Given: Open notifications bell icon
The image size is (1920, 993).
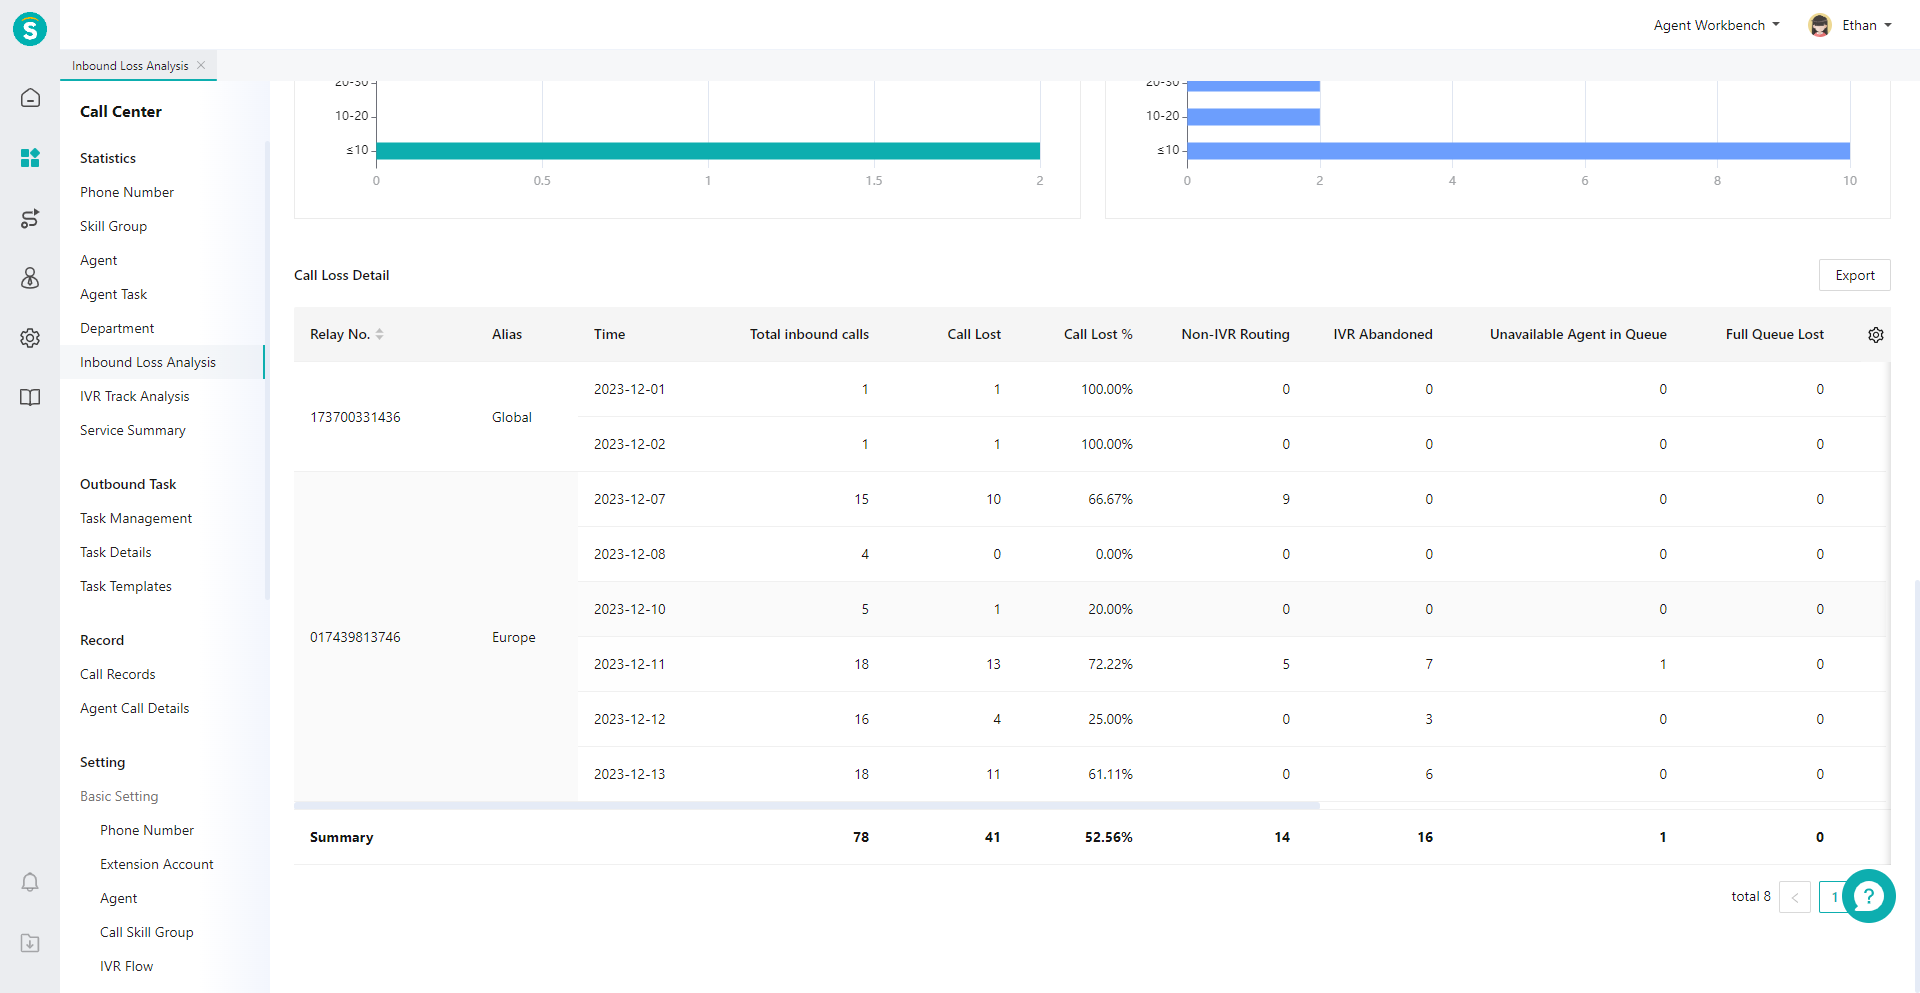Looking at the screenshot, I should pyautogui.click(x=30, y=882).
